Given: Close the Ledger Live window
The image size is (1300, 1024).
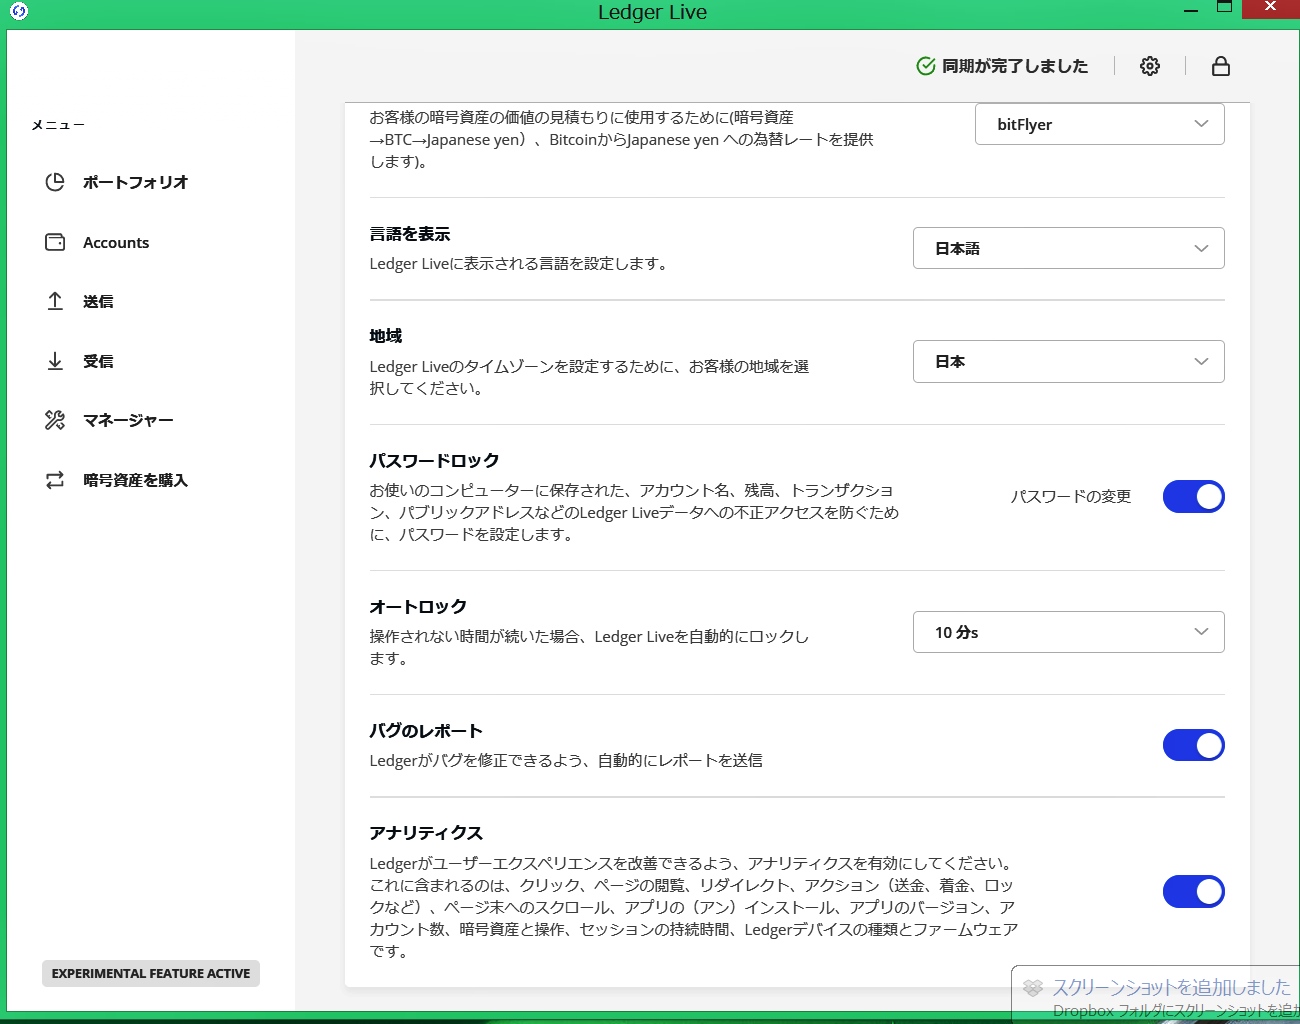Looking at the screenshot, I should tap(1270, 8).
